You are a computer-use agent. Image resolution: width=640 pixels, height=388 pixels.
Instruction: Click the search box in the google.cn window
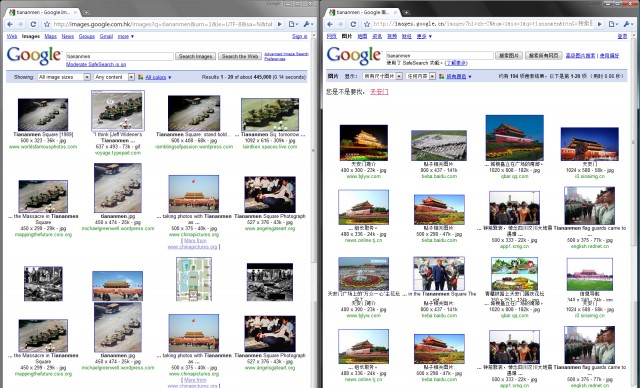440,55
